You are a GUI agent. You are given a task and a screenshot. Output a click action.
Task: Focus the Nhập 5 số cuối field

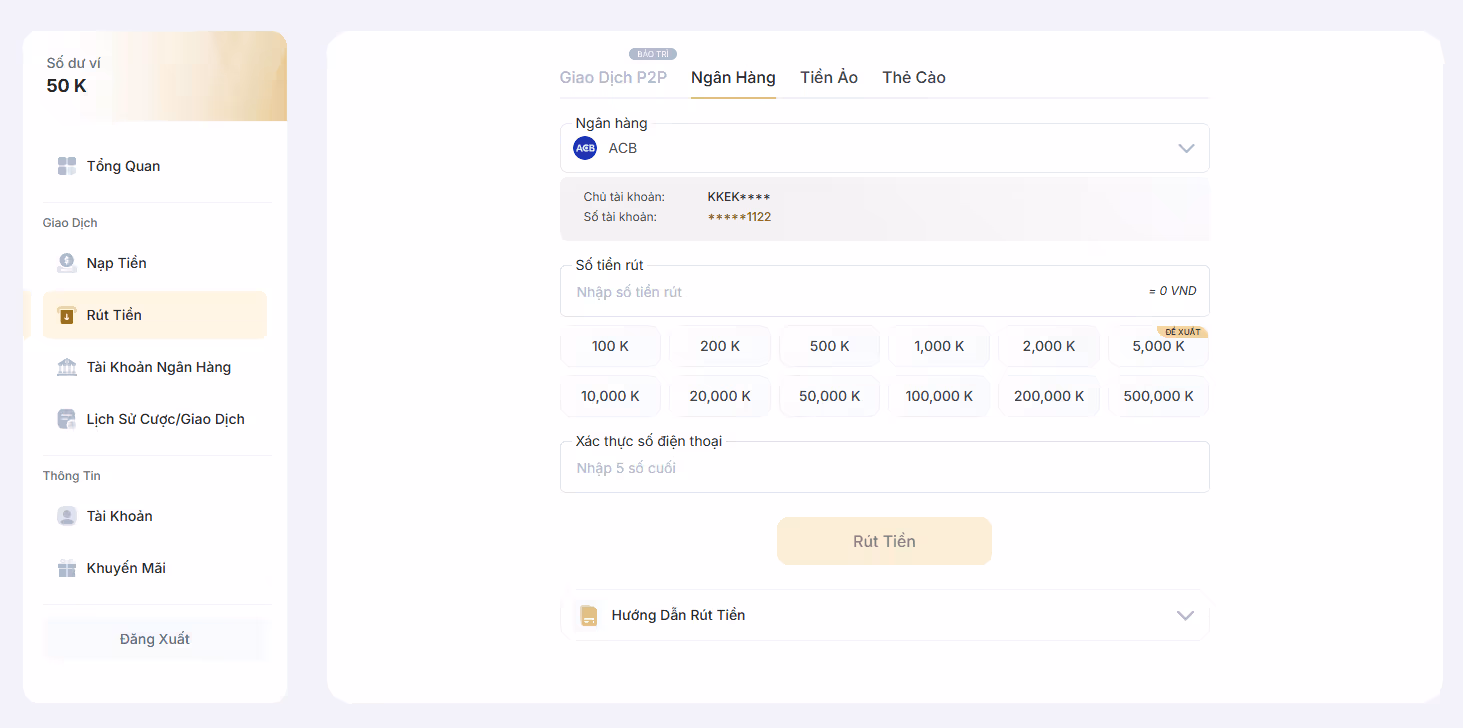tap(884, 467)
